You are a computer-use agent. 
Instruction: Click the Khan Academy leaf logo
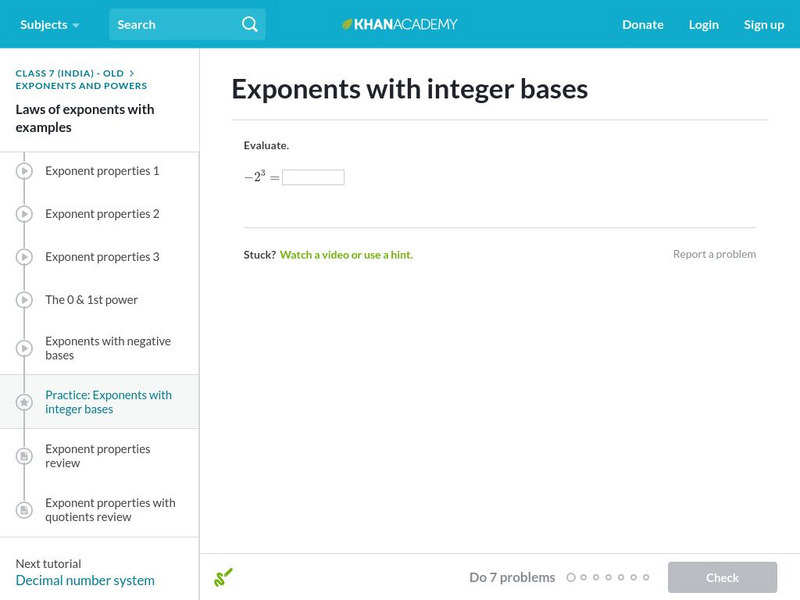pos(348,24)
